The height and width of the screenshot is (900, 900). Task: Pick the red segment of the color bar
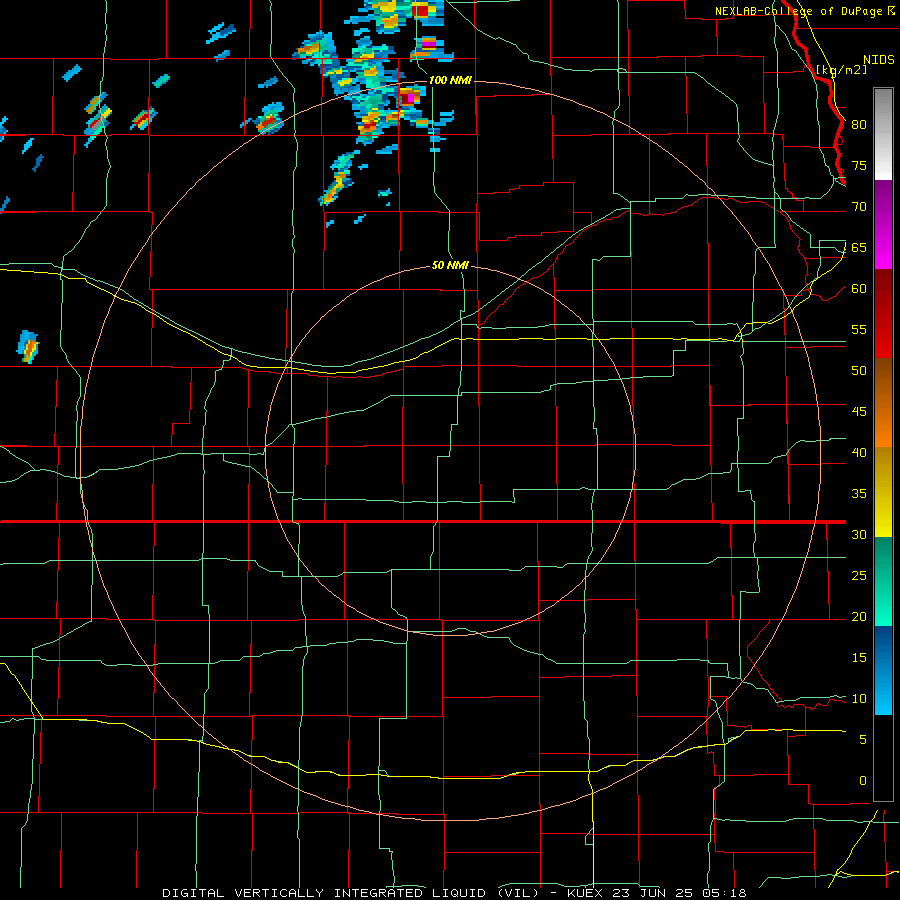pos(883,314)
